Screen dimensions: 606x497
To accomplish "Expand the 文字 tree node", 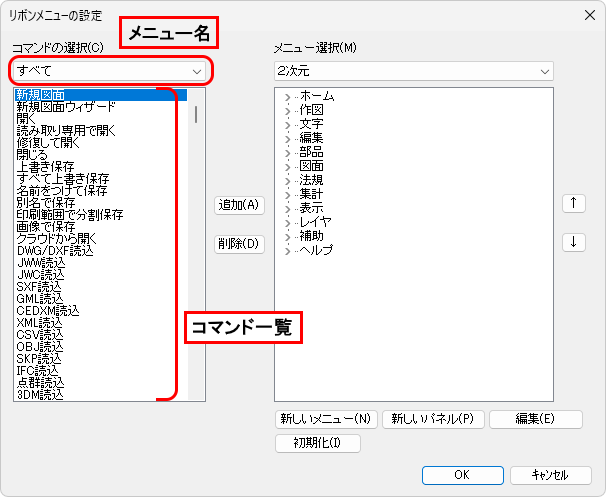I will tap(287, 125).
